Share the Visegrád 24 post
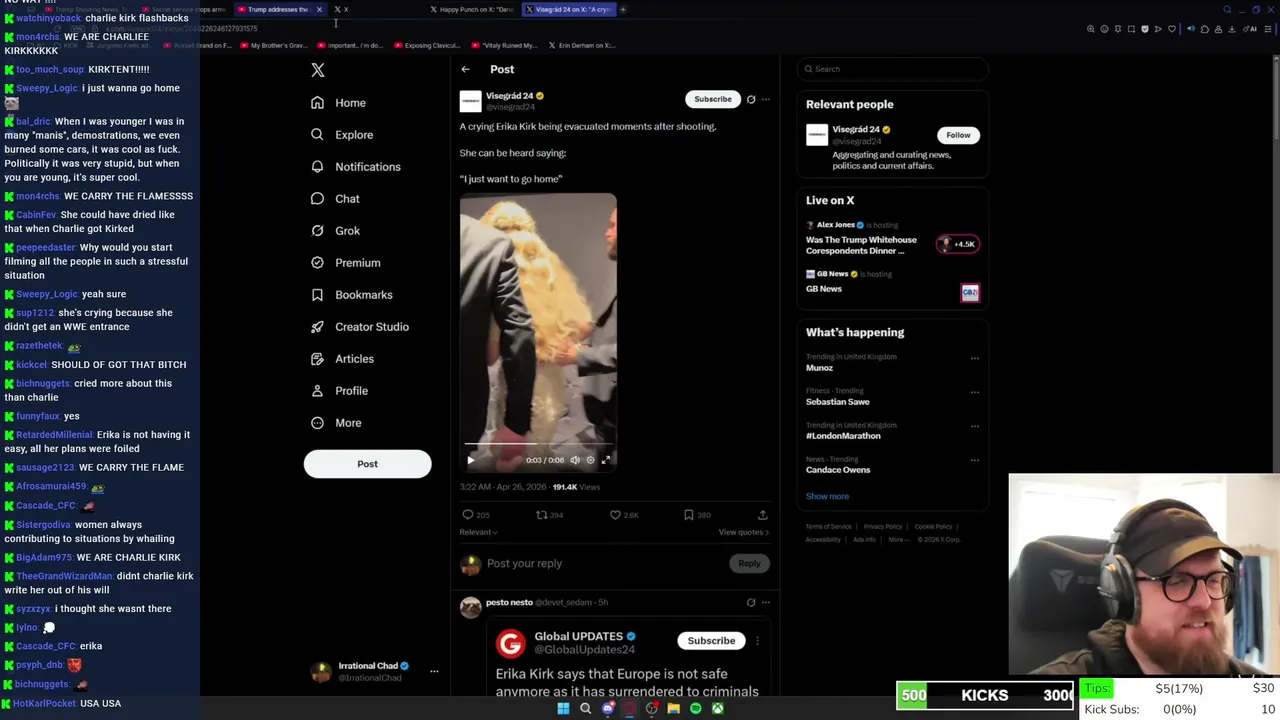 coord(763,515)
